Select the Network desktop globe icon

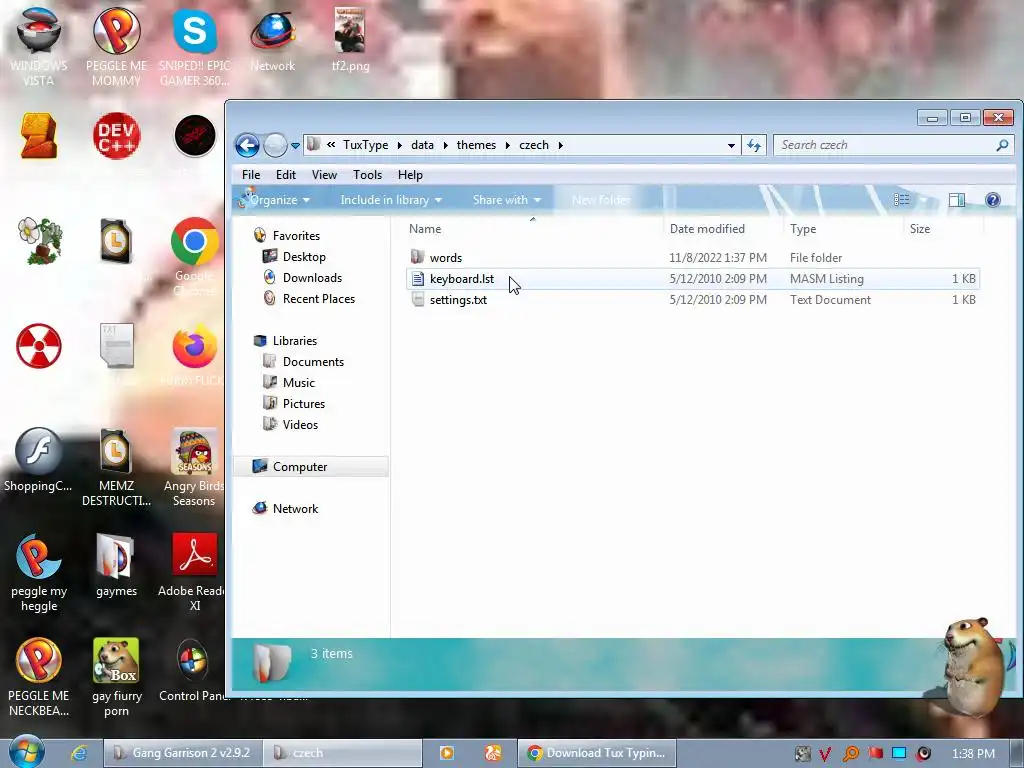[273, 40]
